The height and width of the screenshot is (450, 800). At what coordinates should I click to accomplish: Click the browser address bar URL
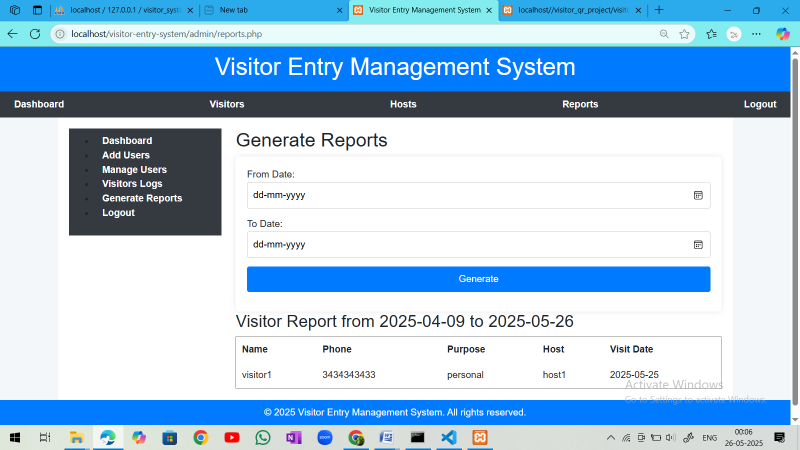point(167,34)
